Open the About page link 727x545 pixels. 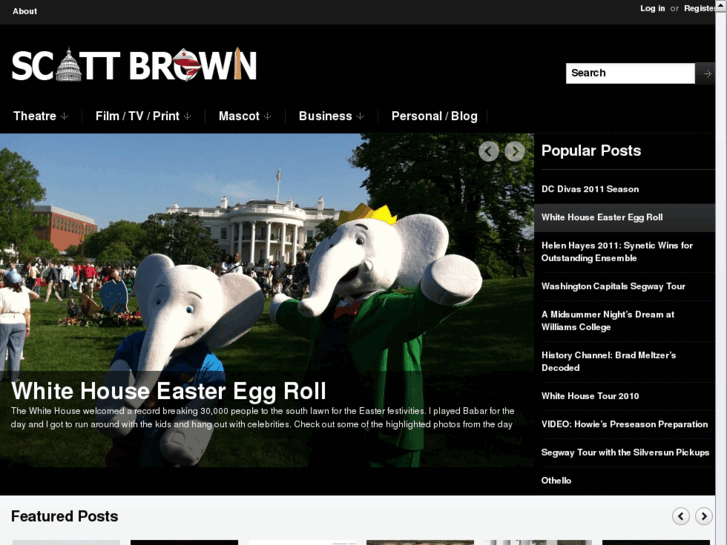25,11
